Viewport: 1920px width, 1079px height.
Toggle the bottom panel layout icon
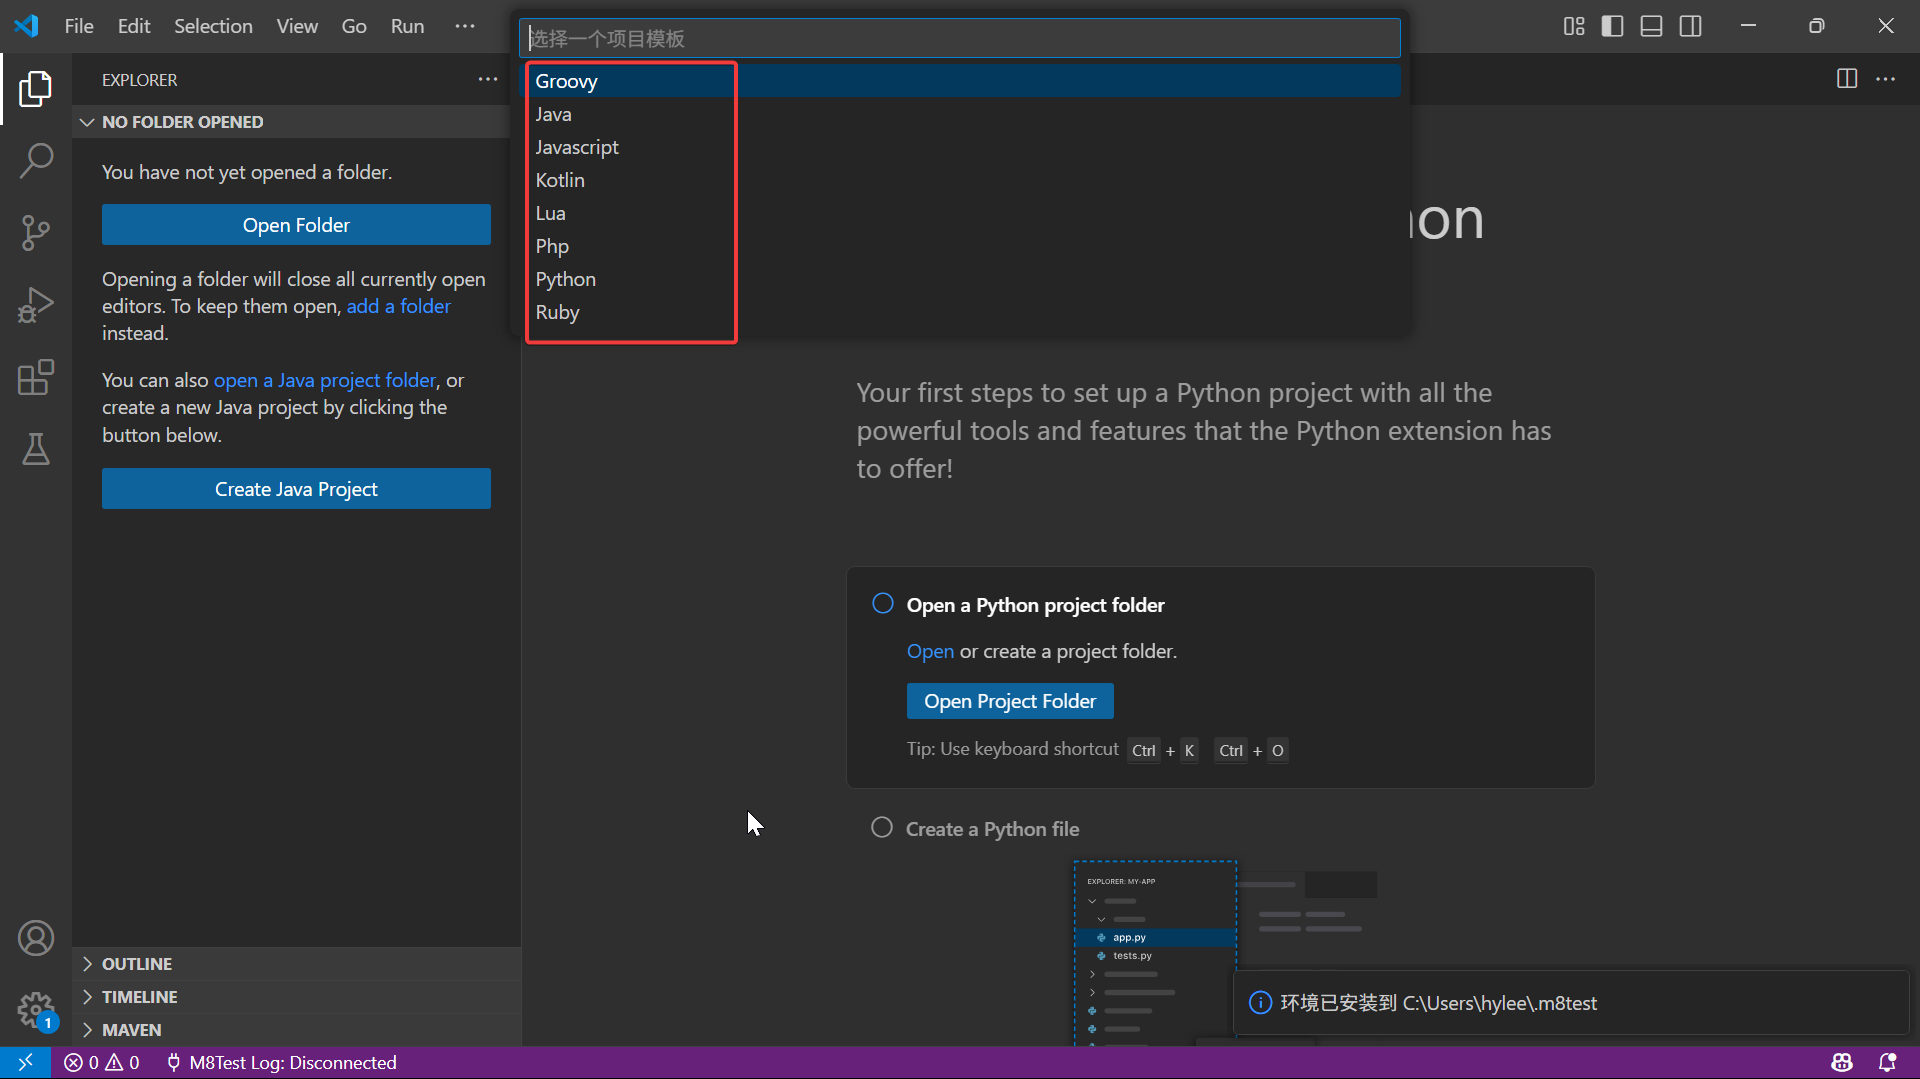[x=1651, y=26]
